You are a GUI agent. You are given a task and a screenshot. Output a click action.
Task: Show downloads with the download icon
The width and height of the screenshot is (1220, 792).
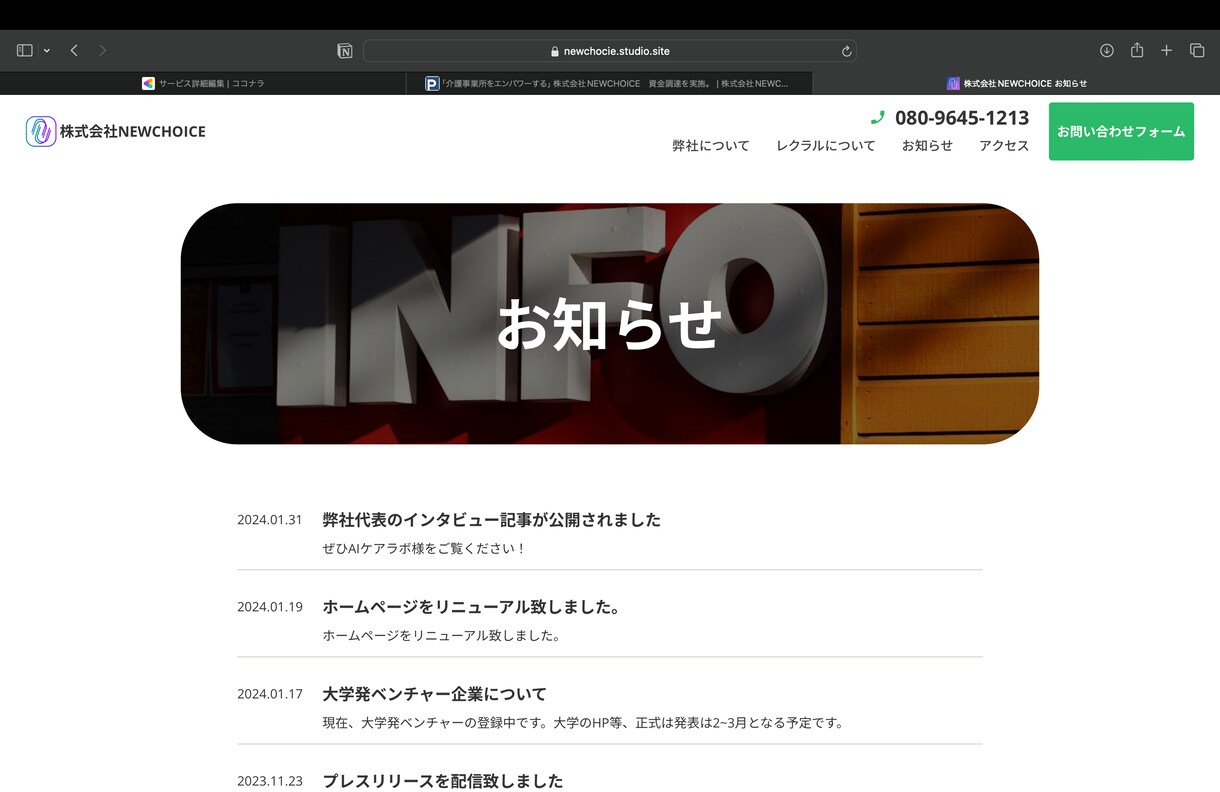pos(1107,50)
